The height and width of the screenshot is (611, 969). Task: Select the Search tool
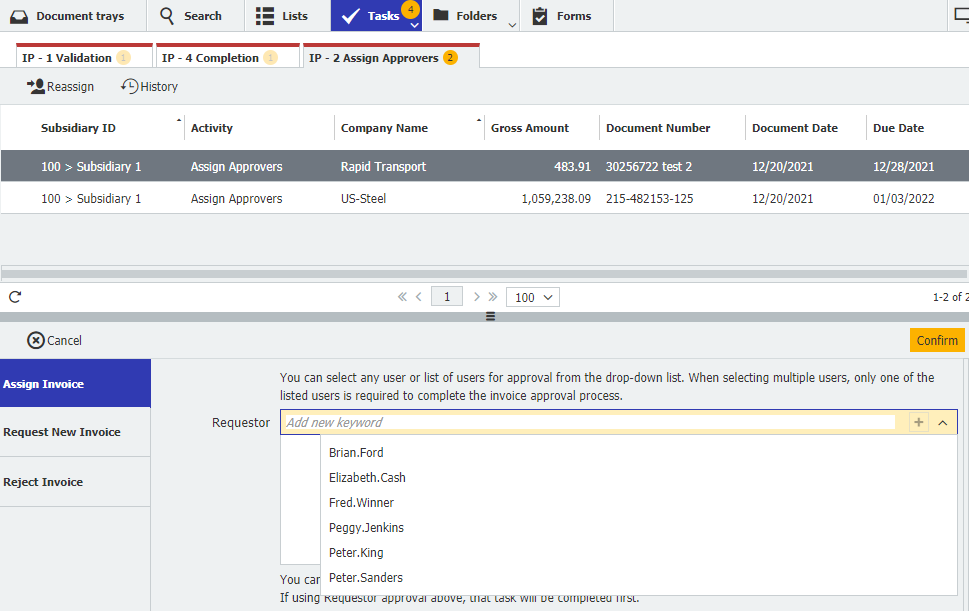click(194, 15)
